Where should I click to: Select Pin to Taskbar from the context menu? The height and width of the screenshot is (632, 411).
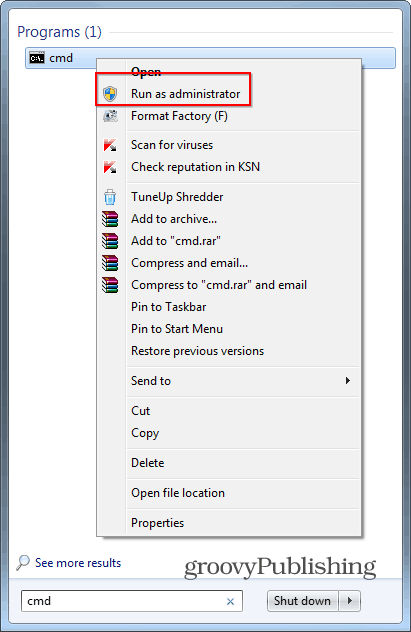(x=168, y=307)
